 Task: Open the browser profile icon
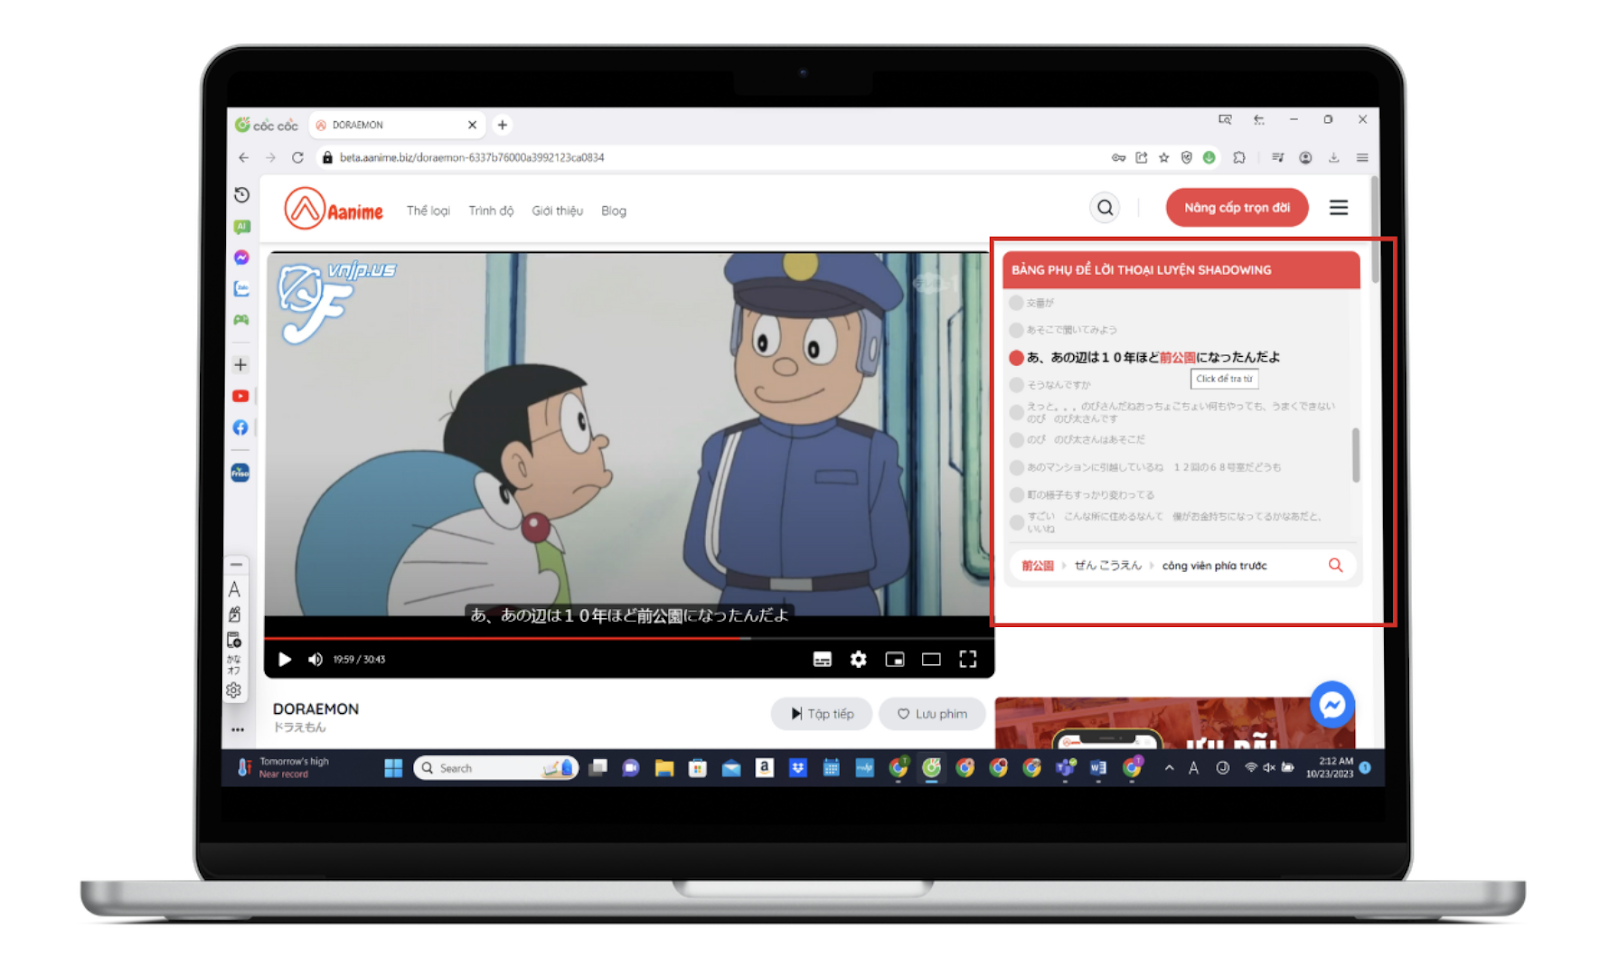tap(1305, 158)
